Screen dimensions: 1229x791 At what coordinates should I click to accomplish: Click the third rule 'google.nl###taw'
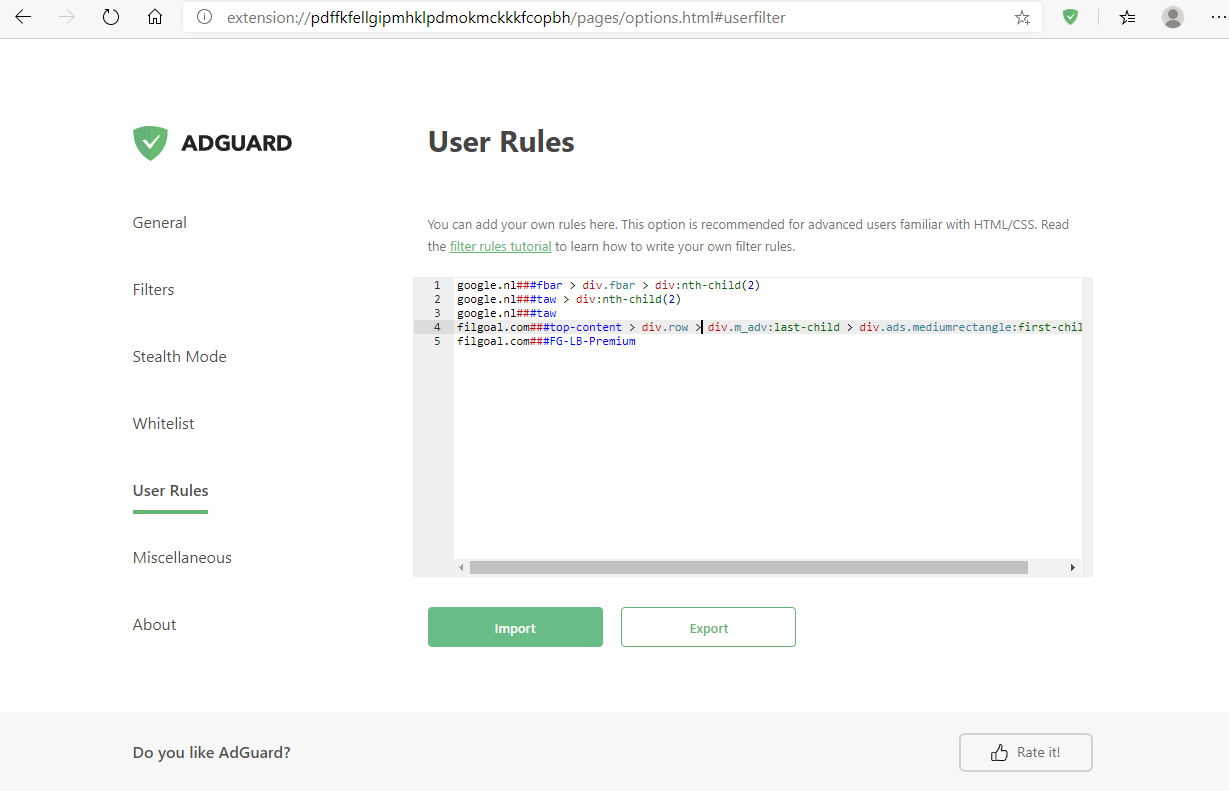(x=506, y=313)
